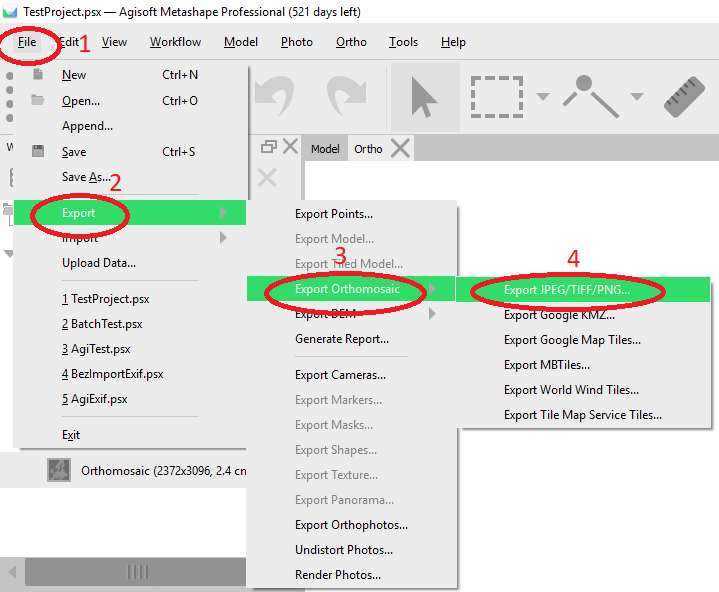Expand the Import submenu arrow

[223, 238]
